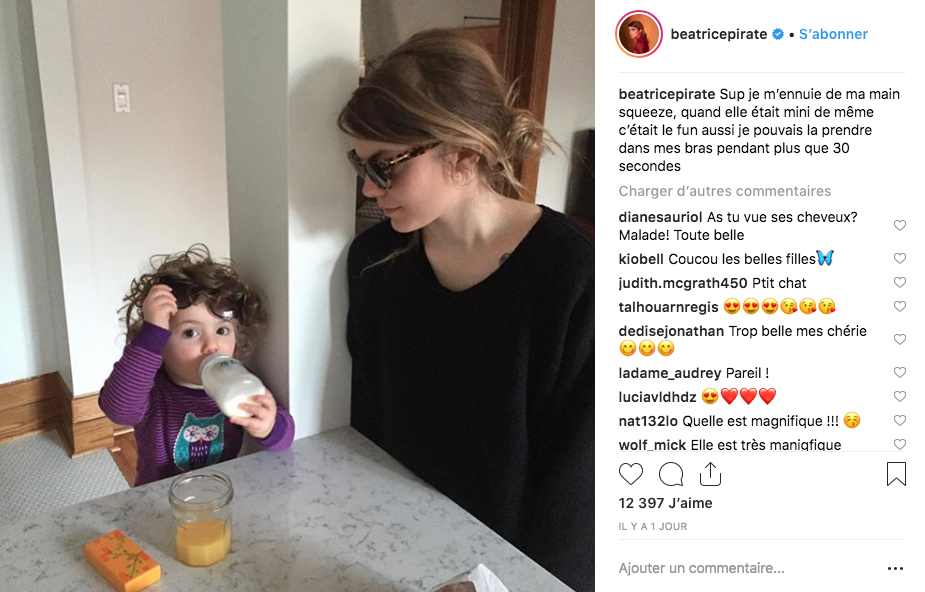
Task: Open beatricepirate profile from header username
Action: [719, 34]
